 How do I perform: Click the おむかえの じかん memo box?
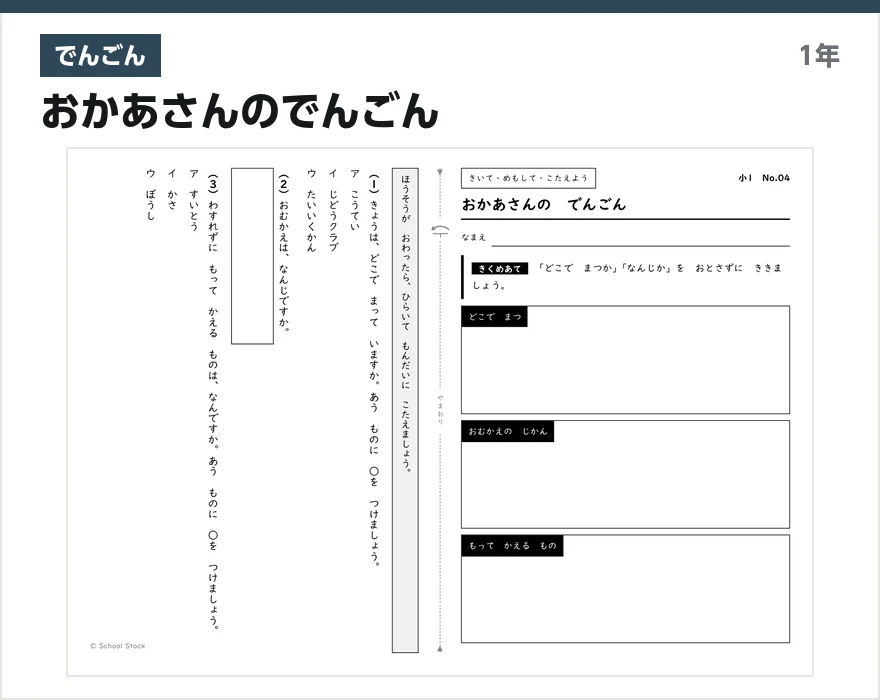click(625, 474)
